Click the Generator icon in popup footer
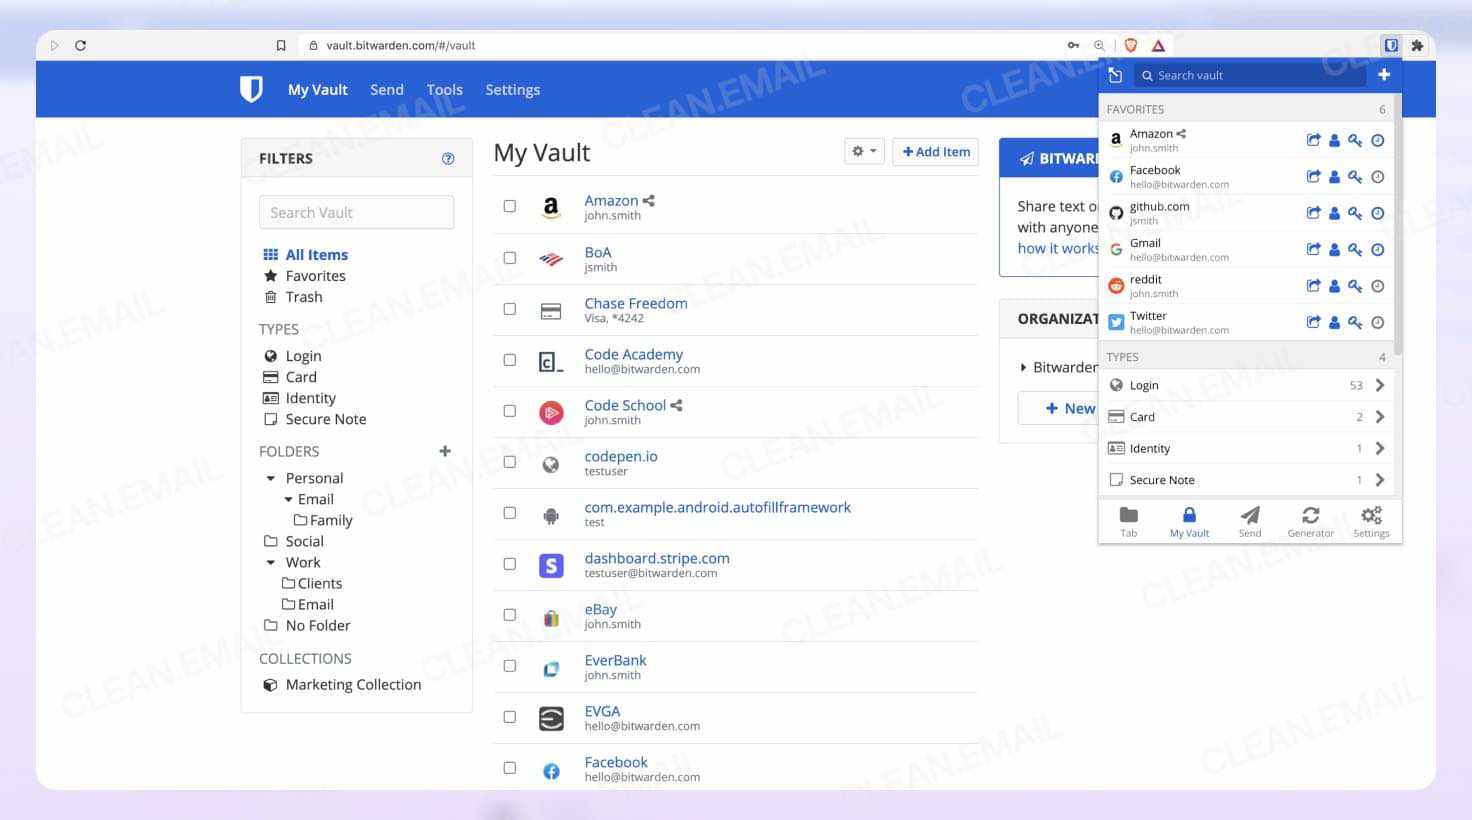This screenshot has width=1472, height=820. (x=1310, y=521)
